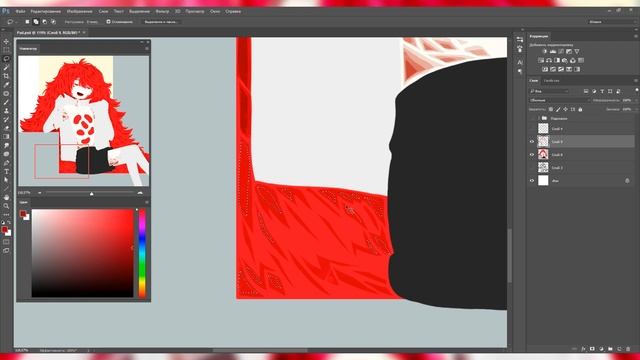This screenshot has width=640, height=360.
Task: Open the Изображение menu
Action: click(80, 11)
